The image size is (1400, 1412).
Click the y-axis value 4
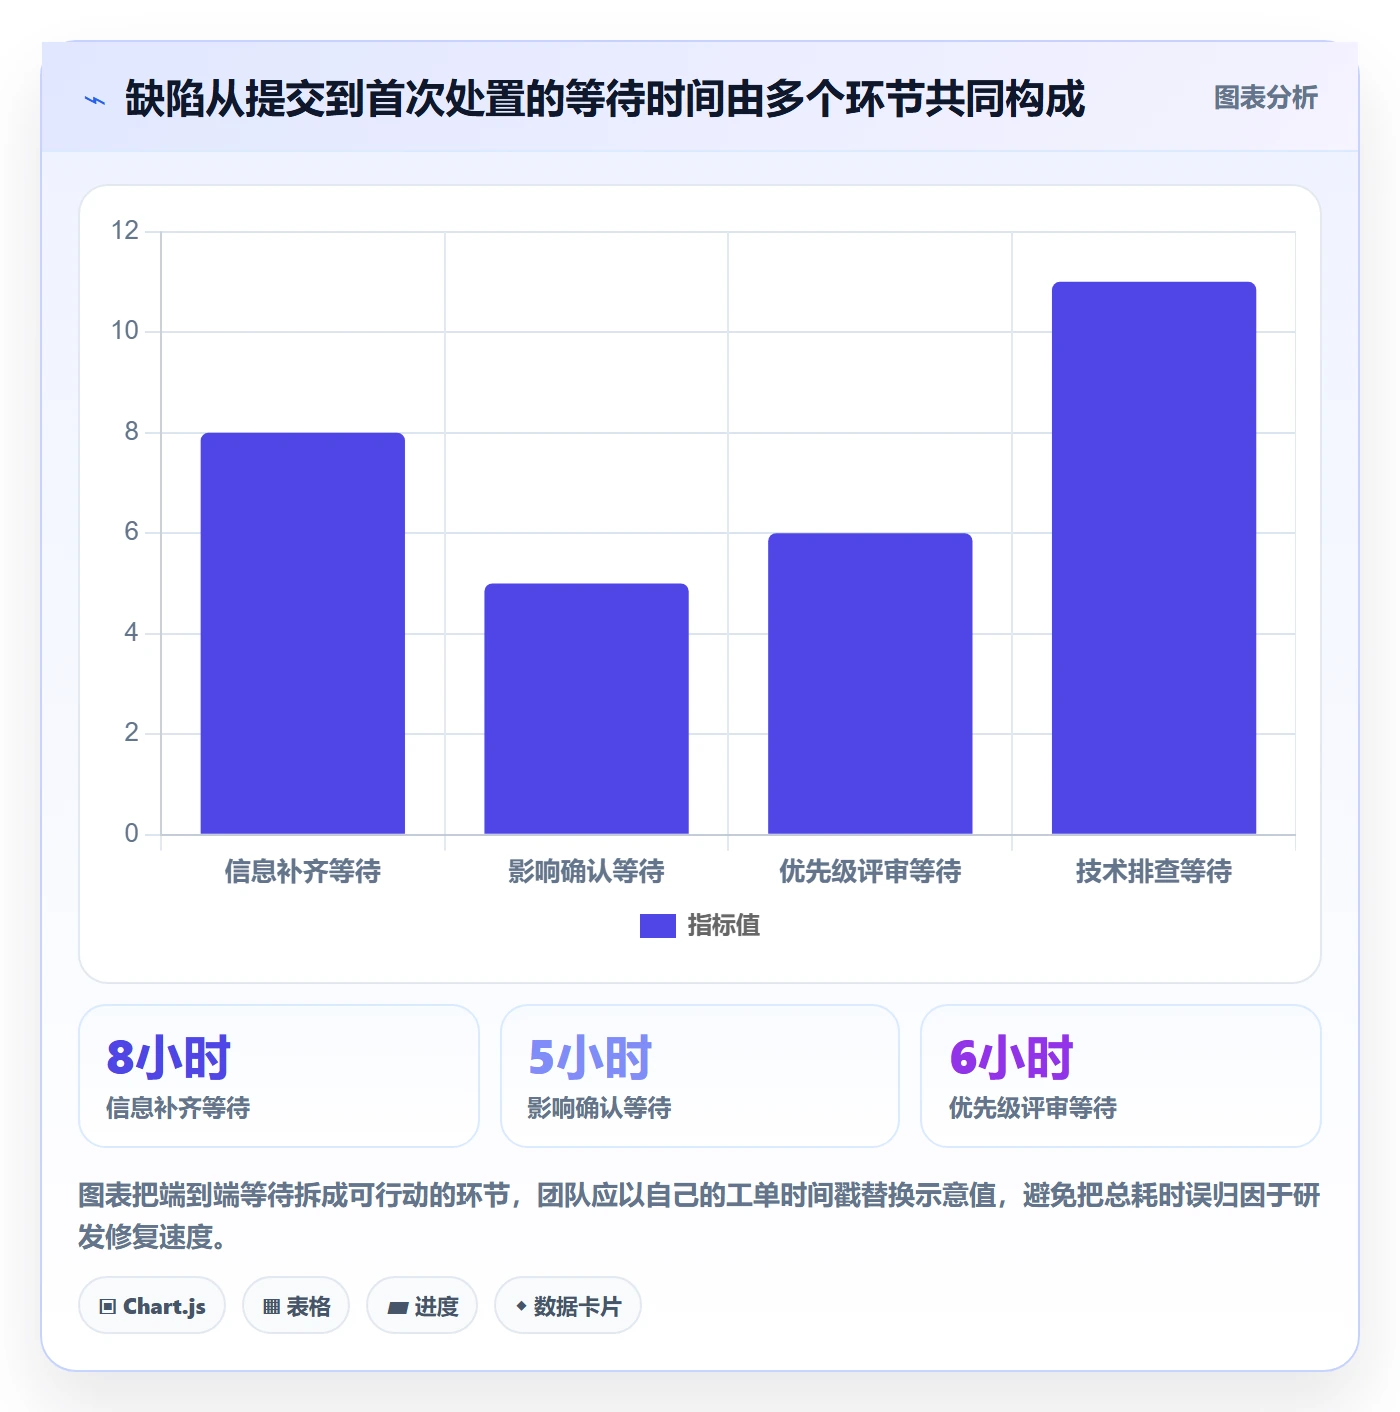pos(131,633)
